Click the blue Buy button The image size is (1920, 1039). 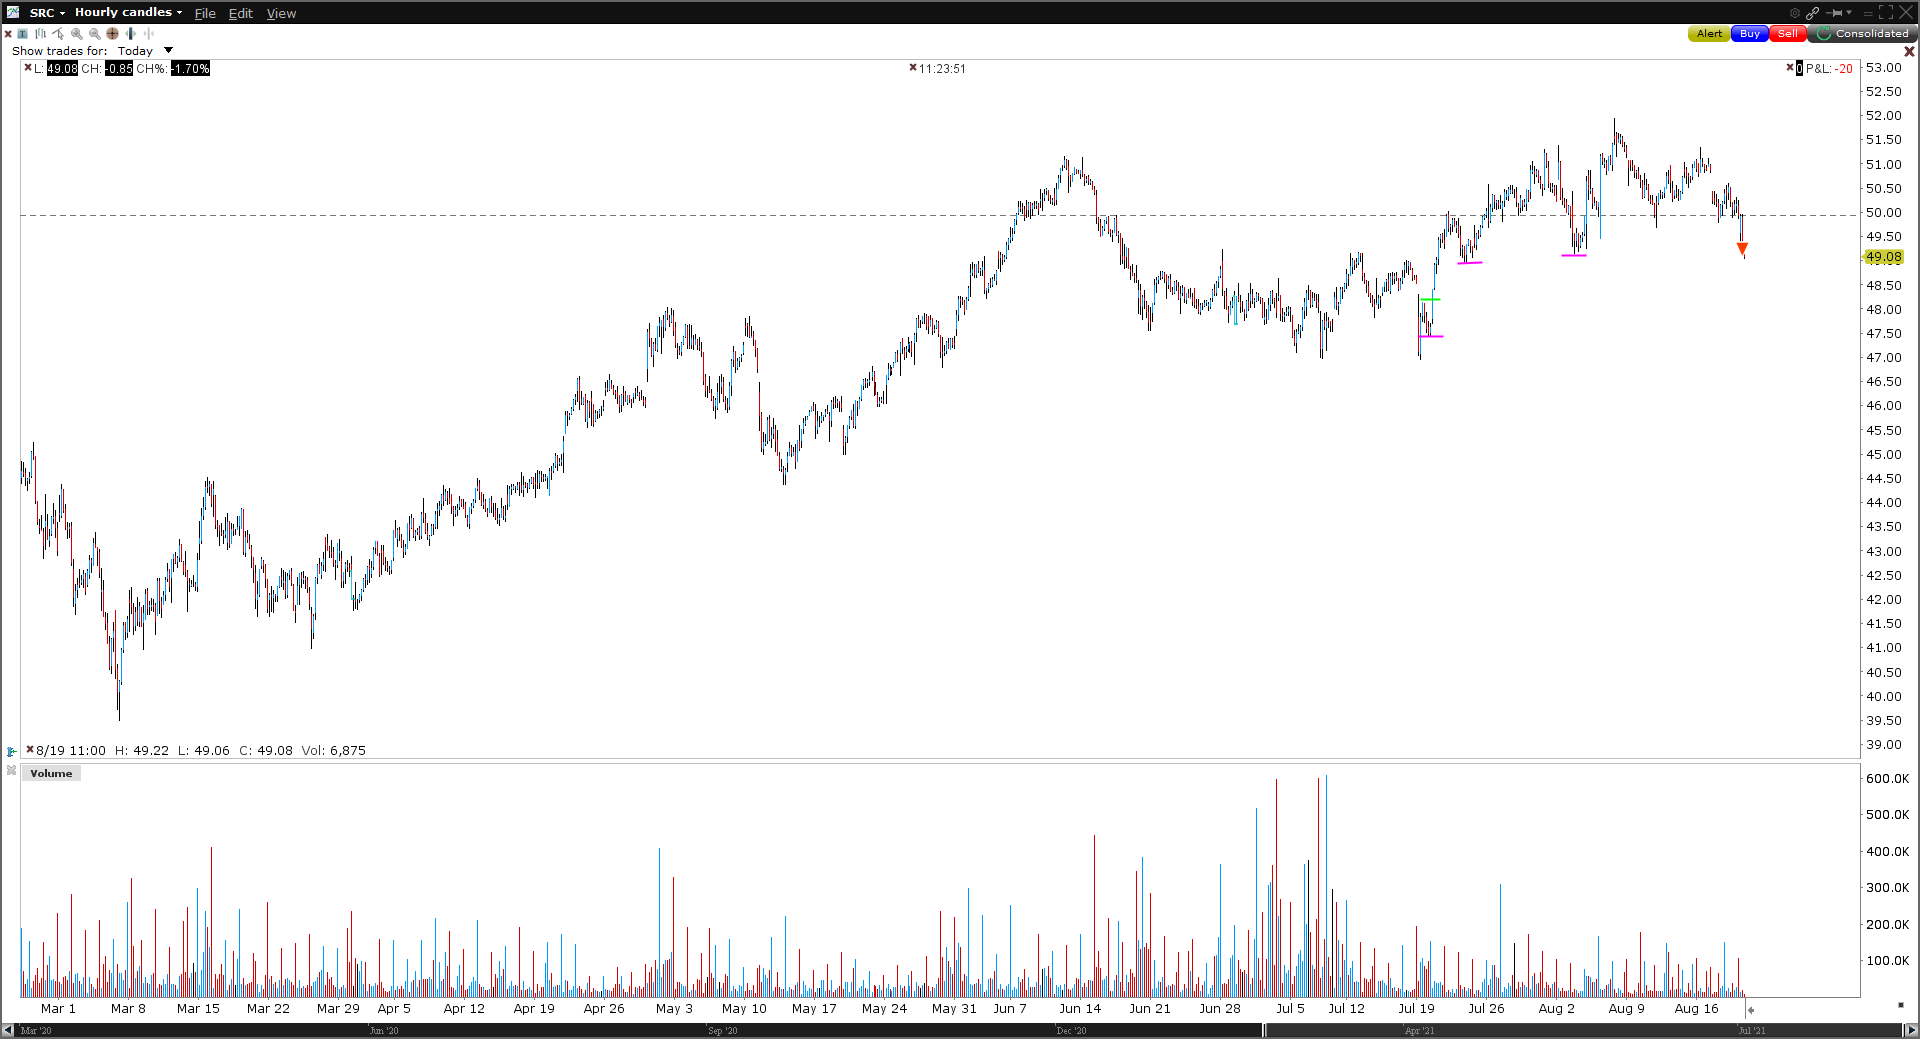[1749, 34]
